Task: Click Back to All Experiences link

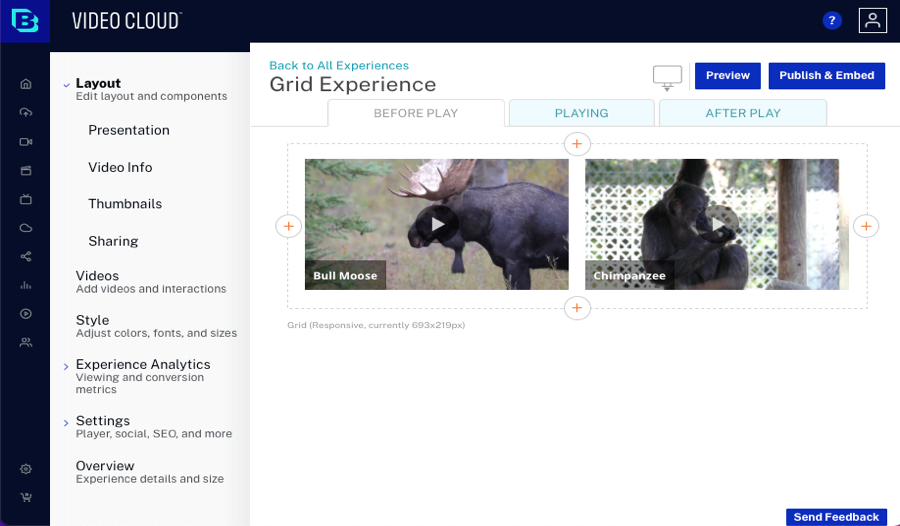Action: 338,65
